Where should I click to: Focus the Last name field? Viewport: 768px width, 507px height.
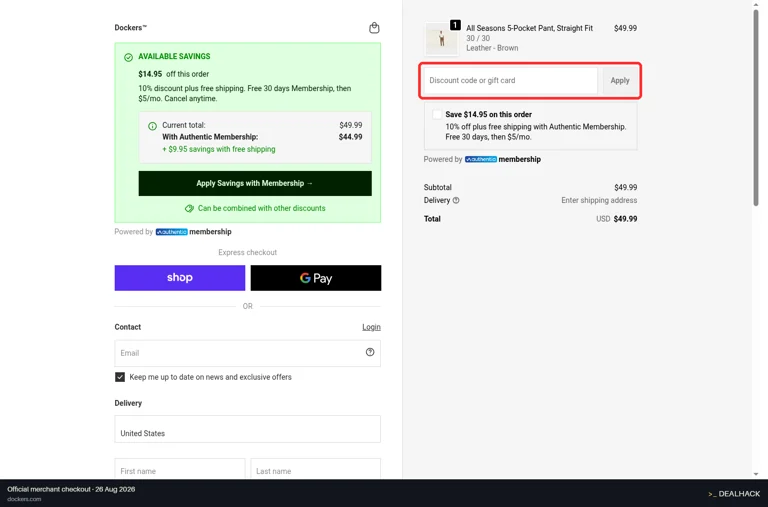pos(316,469)
